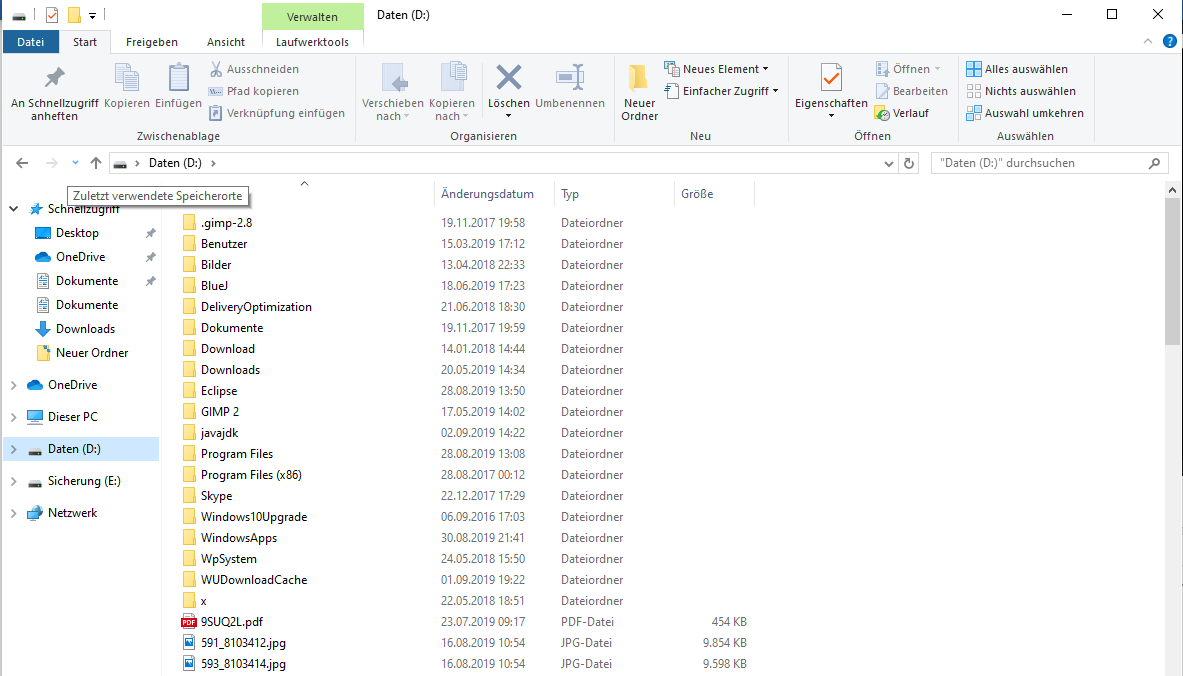The width and height of the screenshot is (1183, 676).
Task: Click Alles auswählen
Action: (1017, 69)
